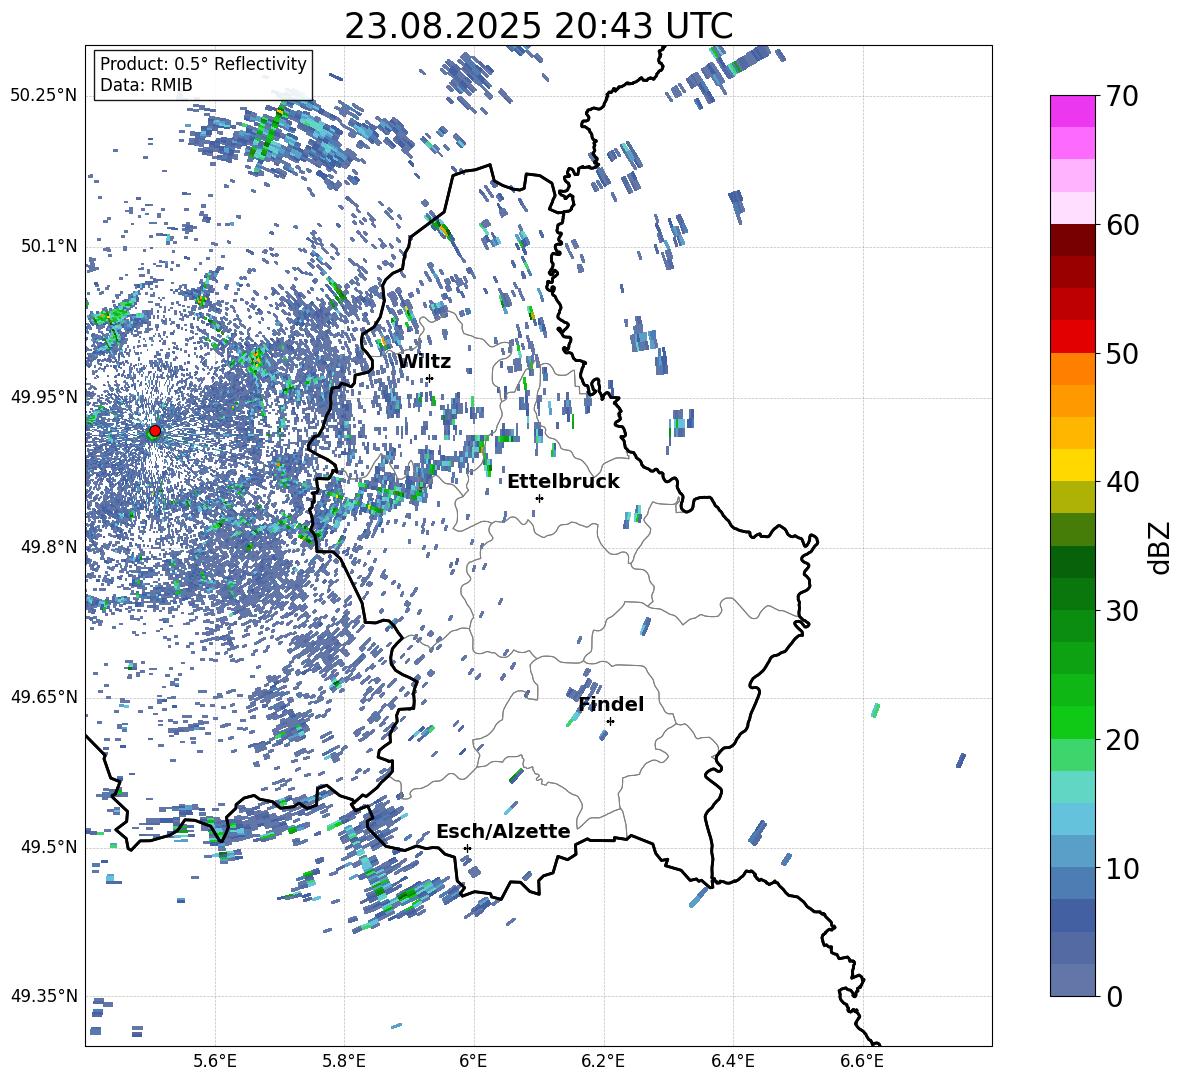Click the 40 label on colorbar

coord(1121,482)
